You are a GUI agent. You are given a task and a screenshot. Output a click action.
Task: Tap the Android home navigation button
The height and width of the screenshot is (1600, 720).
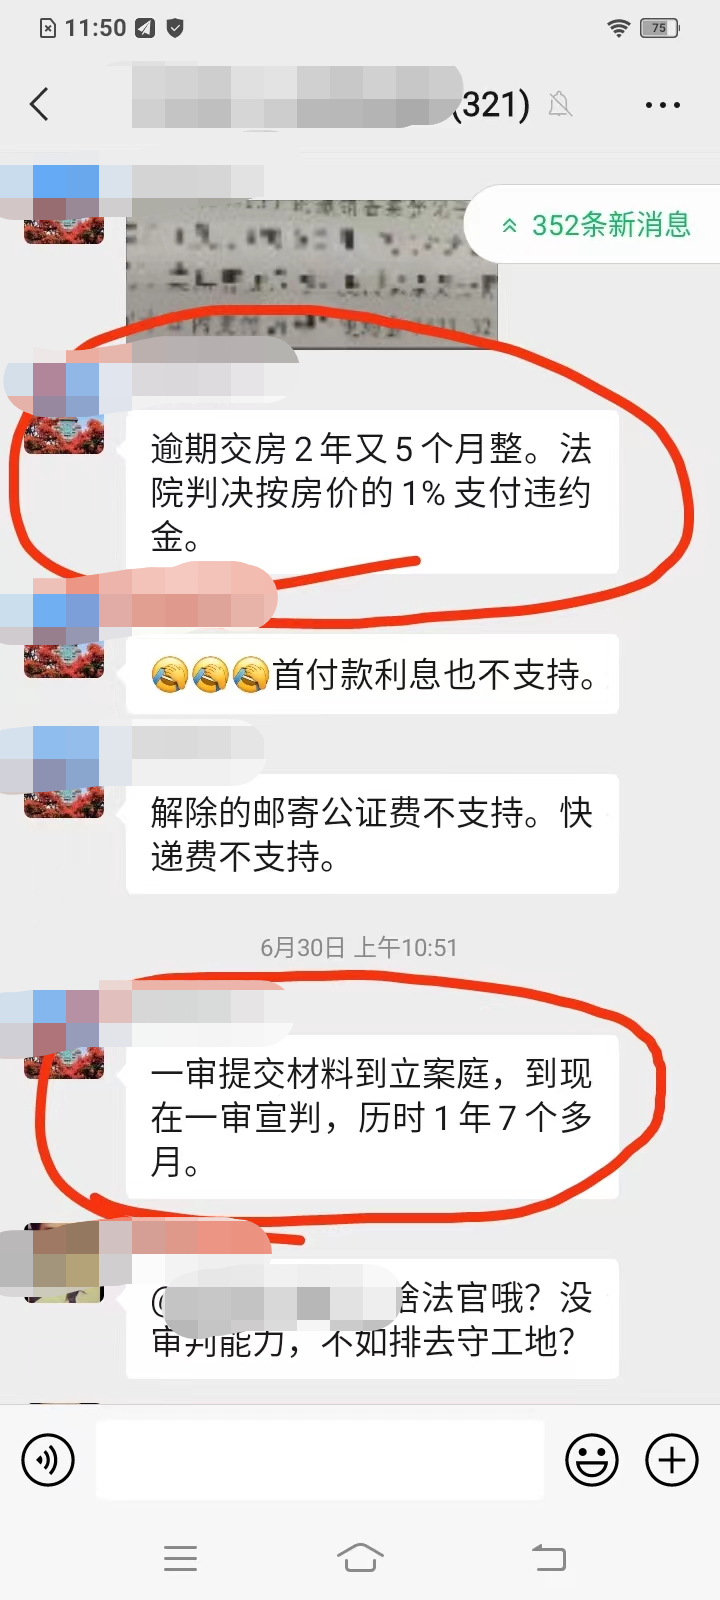pos(360,1557)
